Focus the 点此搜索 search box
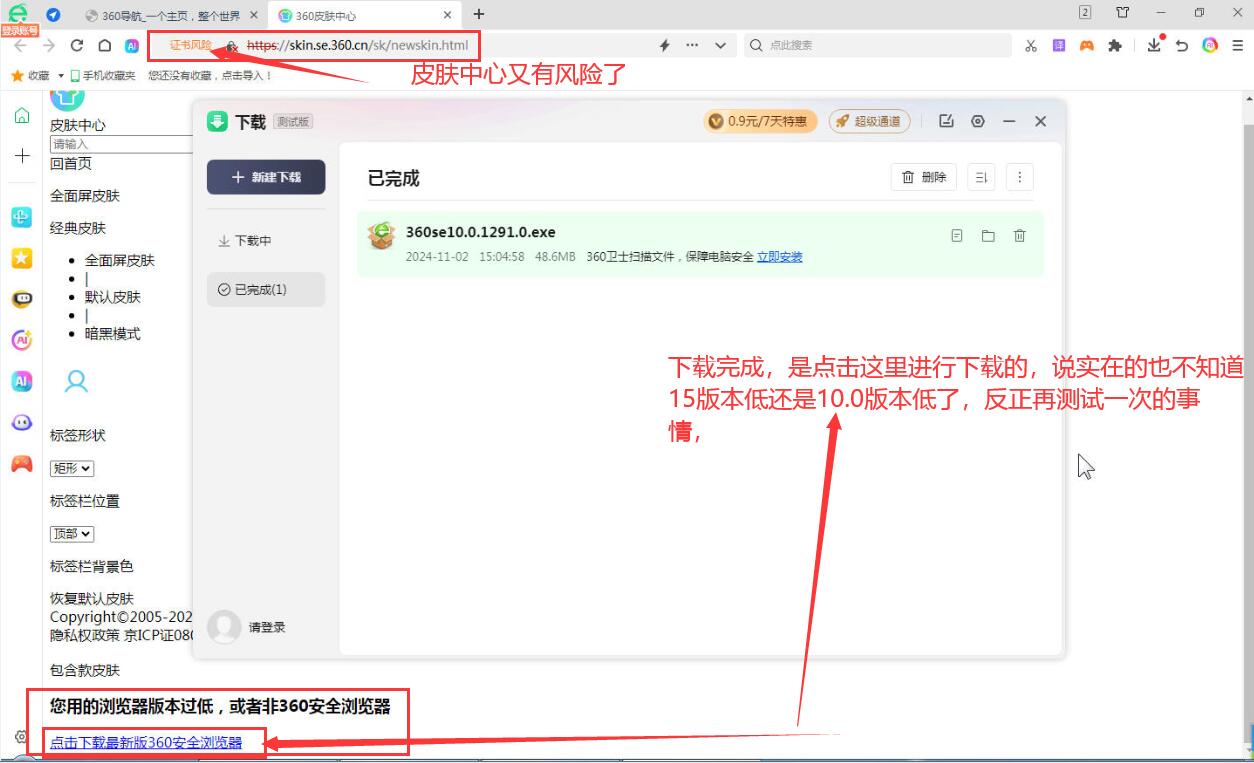Image resolution: width=1254 pixels, height=763 pixels. [x=879, y=45]
